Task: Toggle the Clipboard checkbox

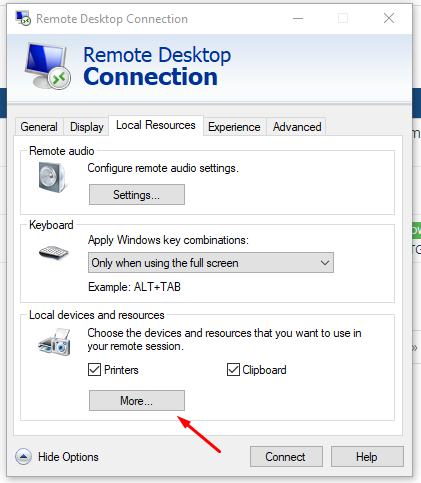Action: pos(233,370)
